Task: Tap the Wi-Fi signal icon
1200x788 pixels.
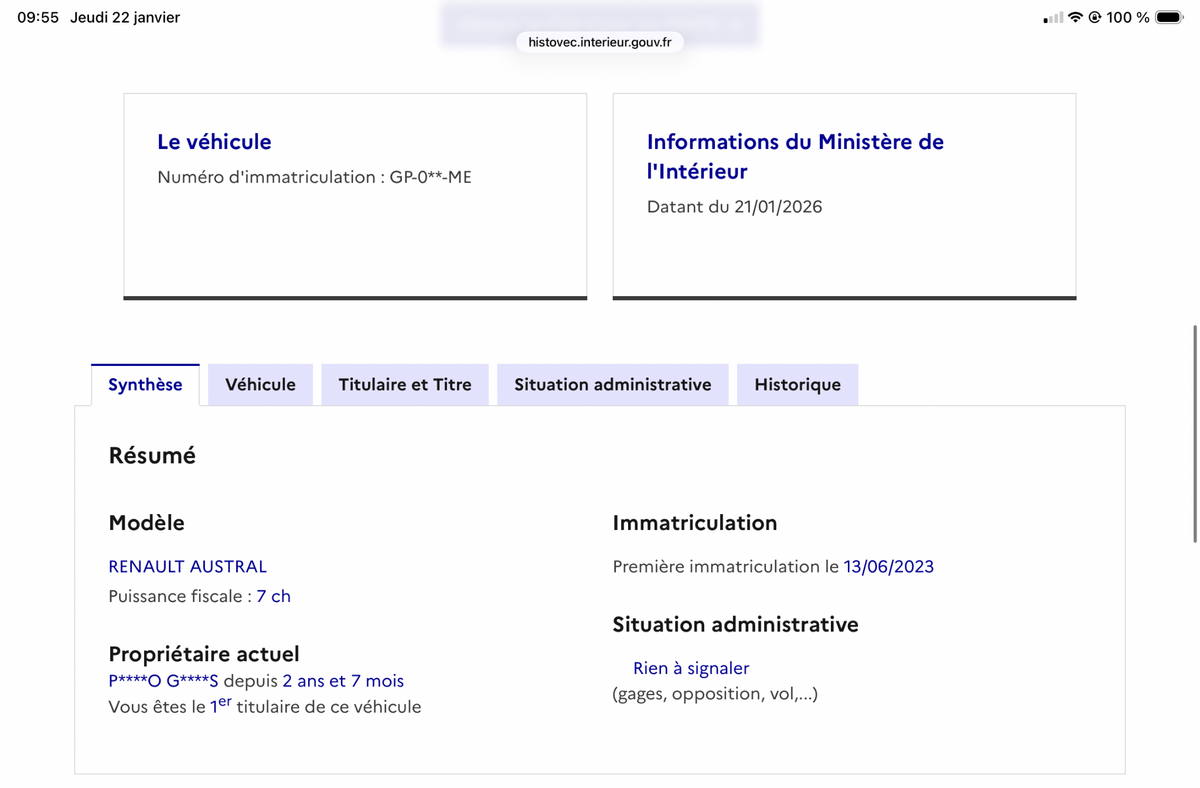Action: pyautogui.click(x=1075, y=17)
